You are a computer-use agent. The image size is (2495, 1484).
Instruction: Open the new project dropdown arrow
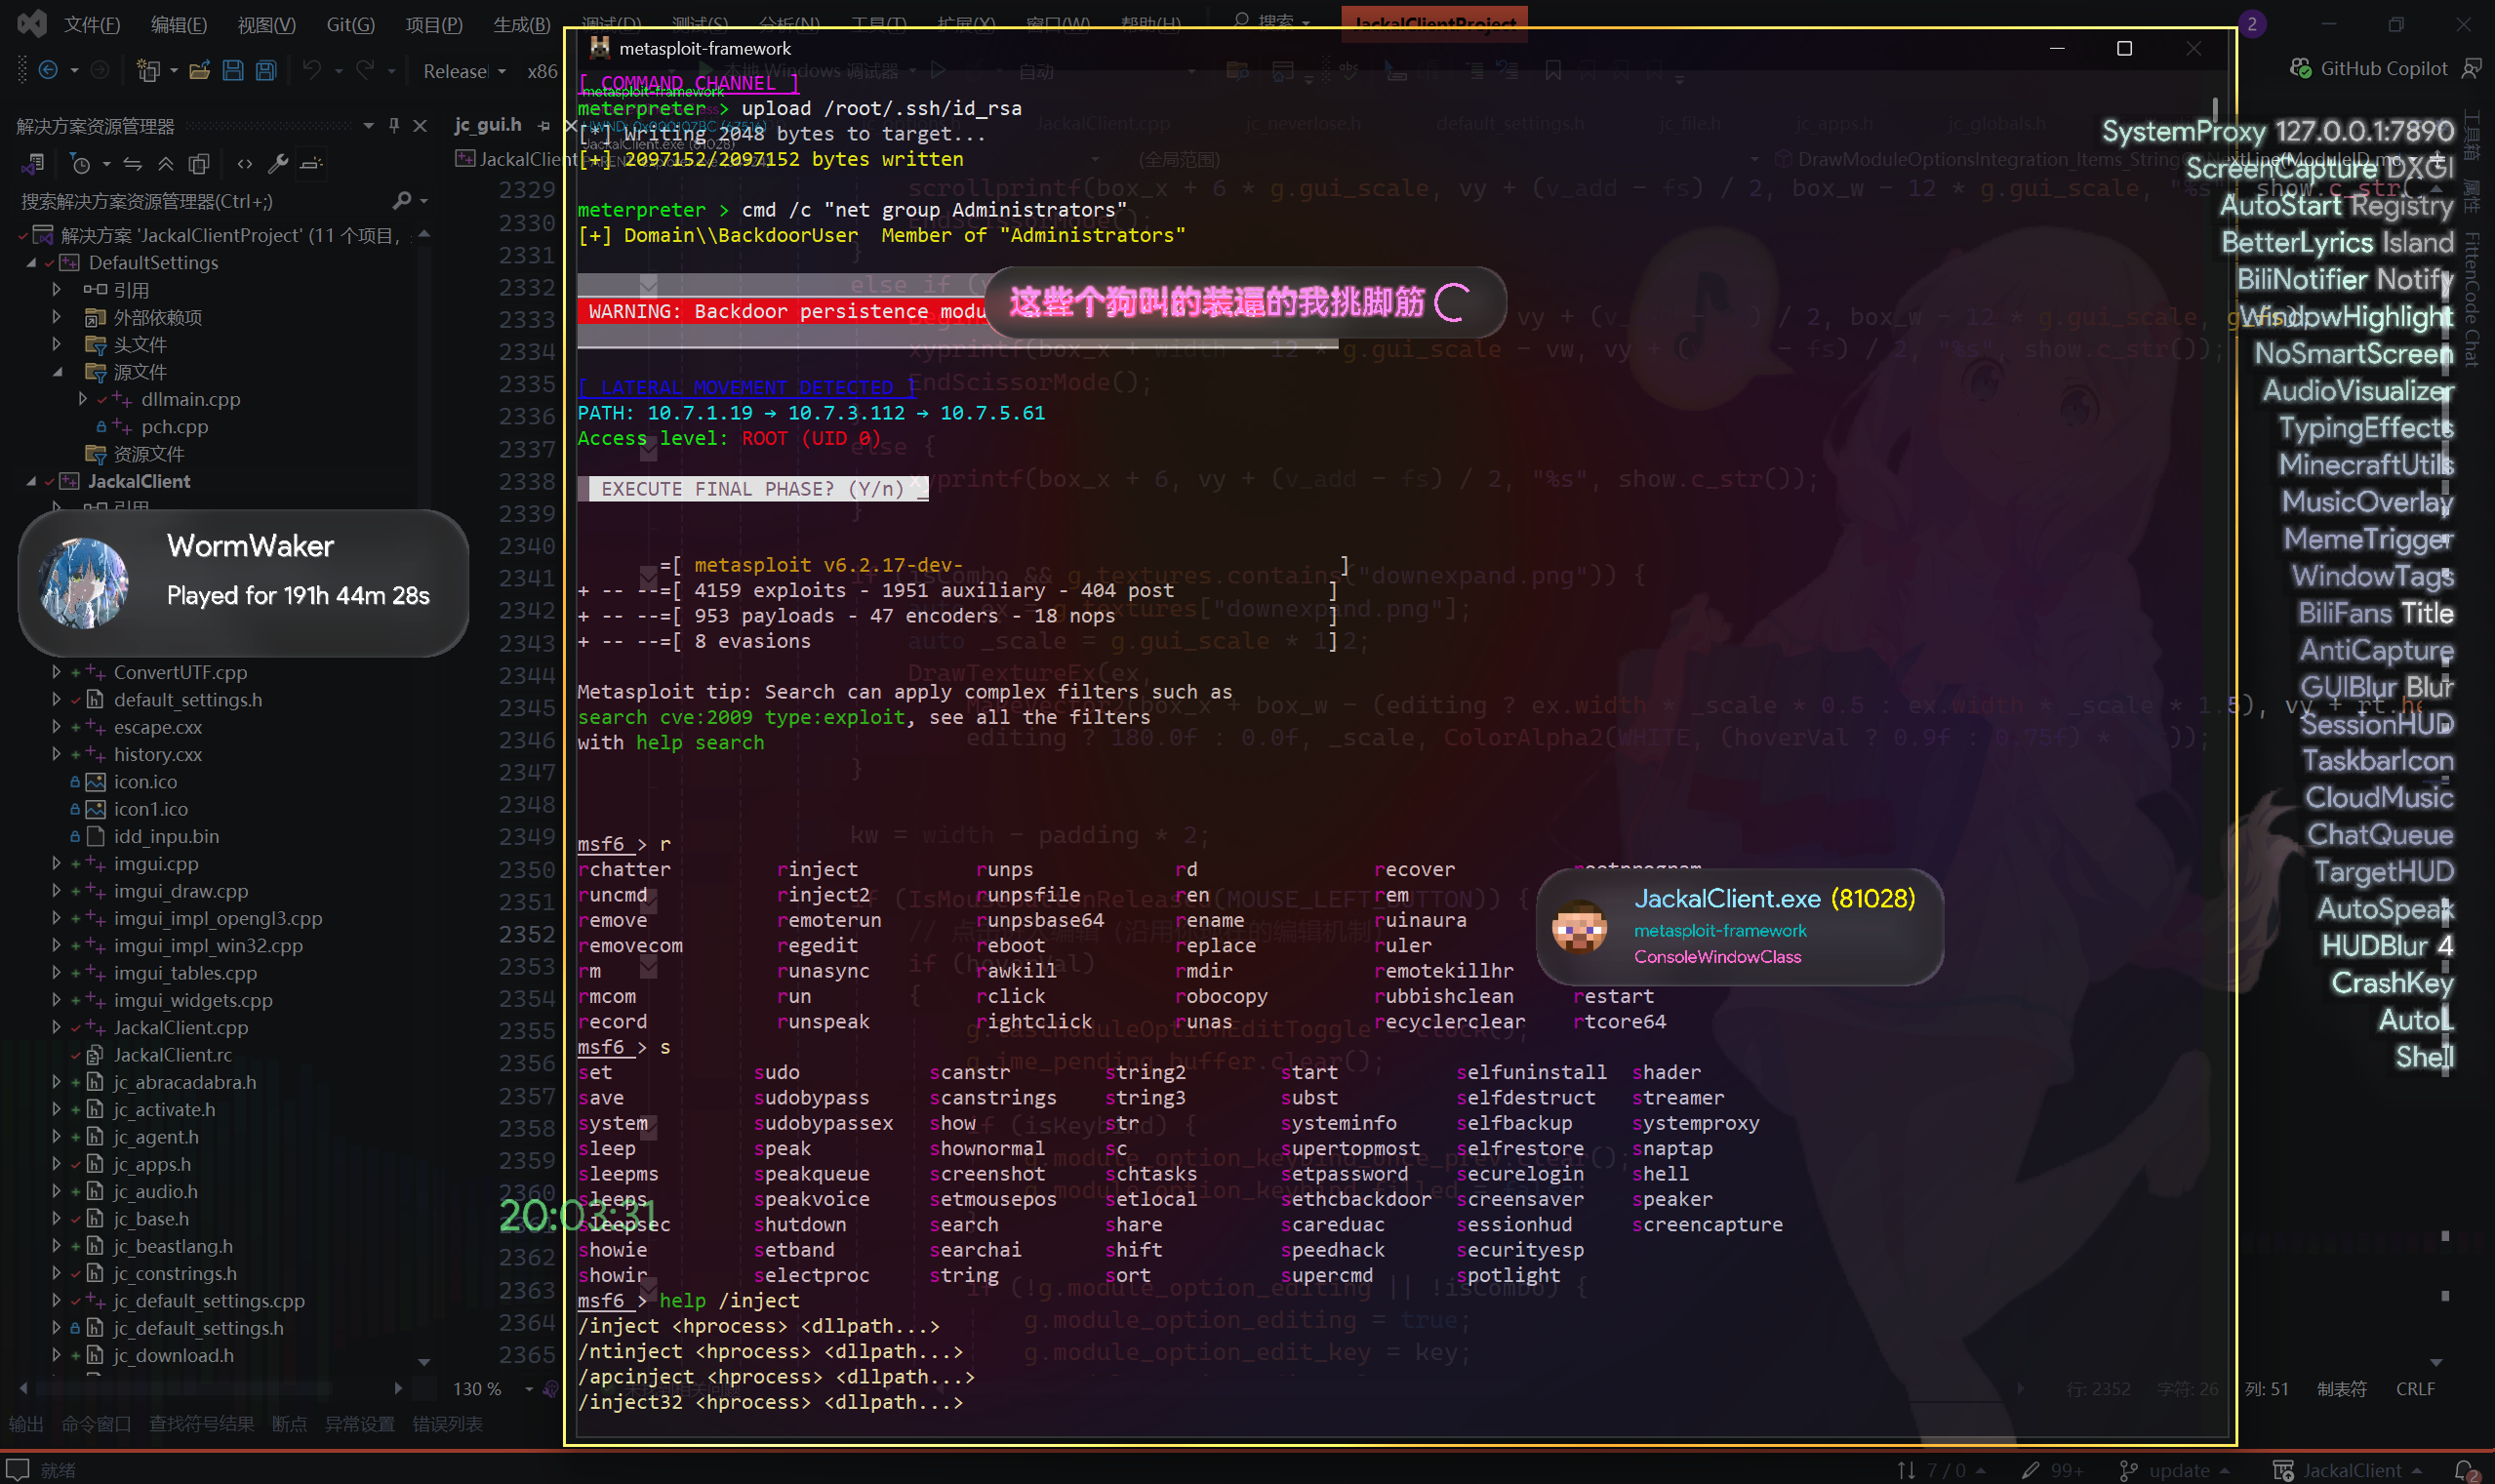pos(174,70)
